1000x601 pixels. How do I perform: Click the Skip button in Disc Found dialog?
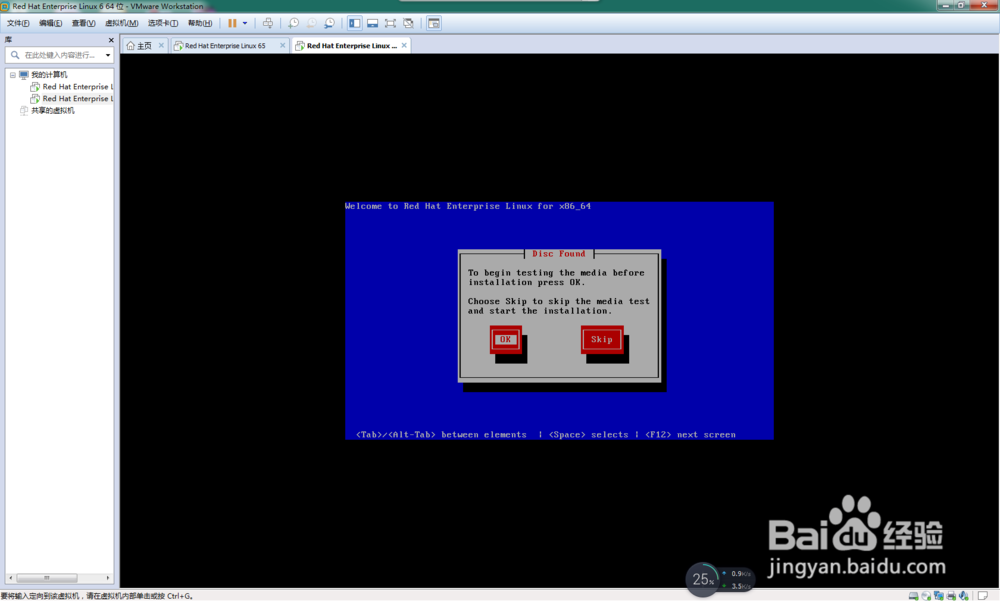tap(601, 339)
